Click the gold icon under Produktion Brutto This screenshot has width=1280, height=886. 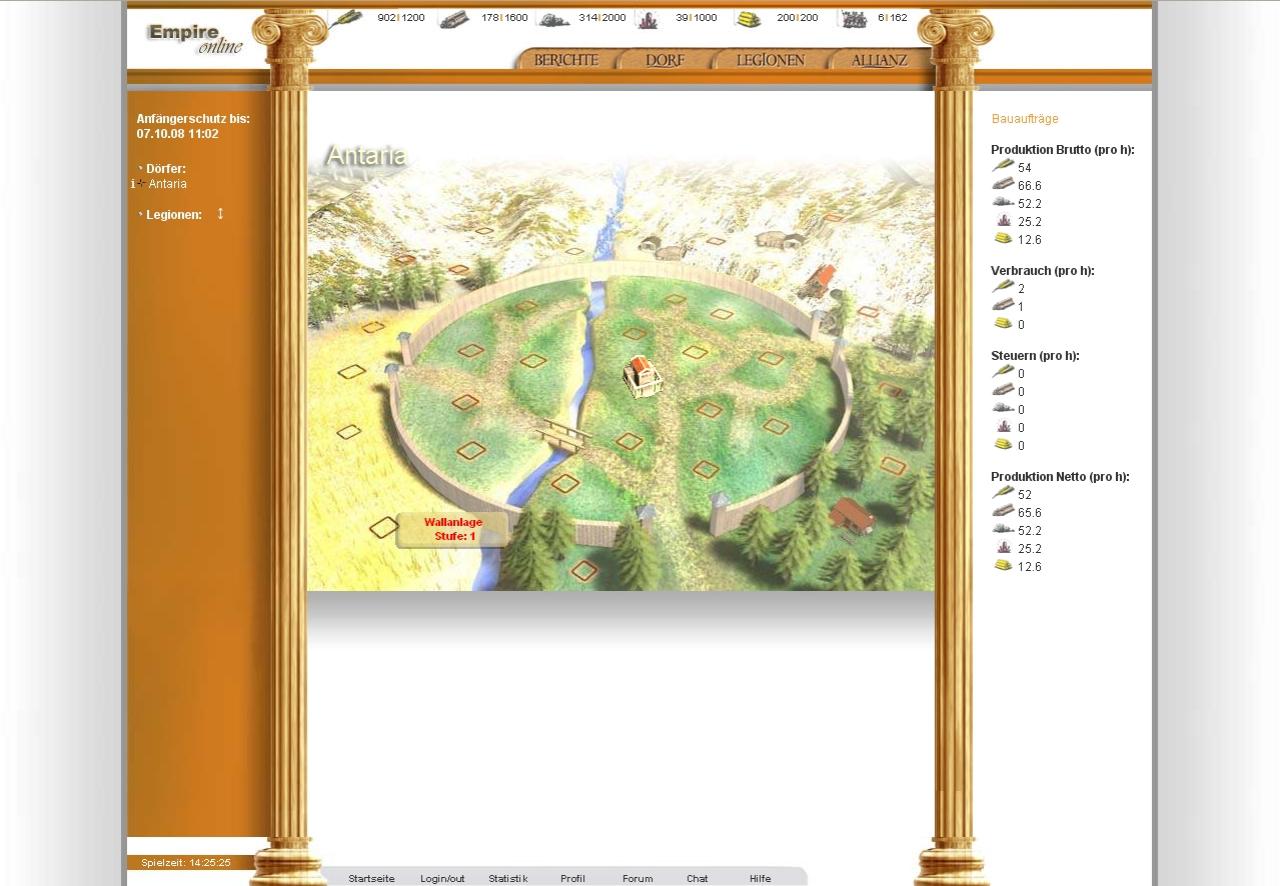[x=1003, y=238]
